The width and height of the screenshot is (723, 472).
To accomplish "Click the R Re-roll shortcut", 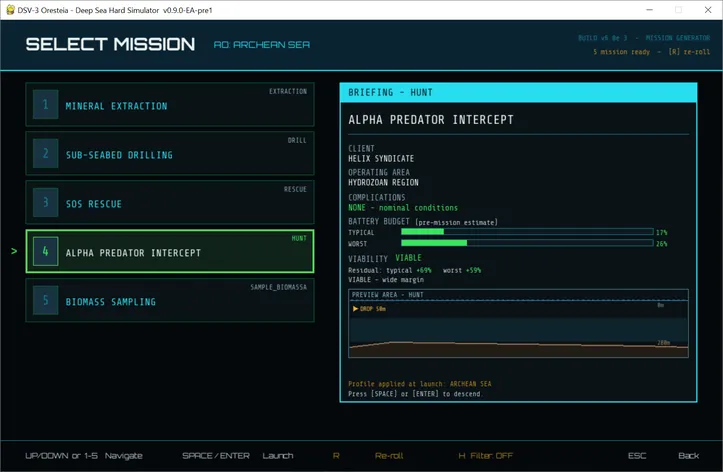I will pyautogui.click(x=368, y=456).
